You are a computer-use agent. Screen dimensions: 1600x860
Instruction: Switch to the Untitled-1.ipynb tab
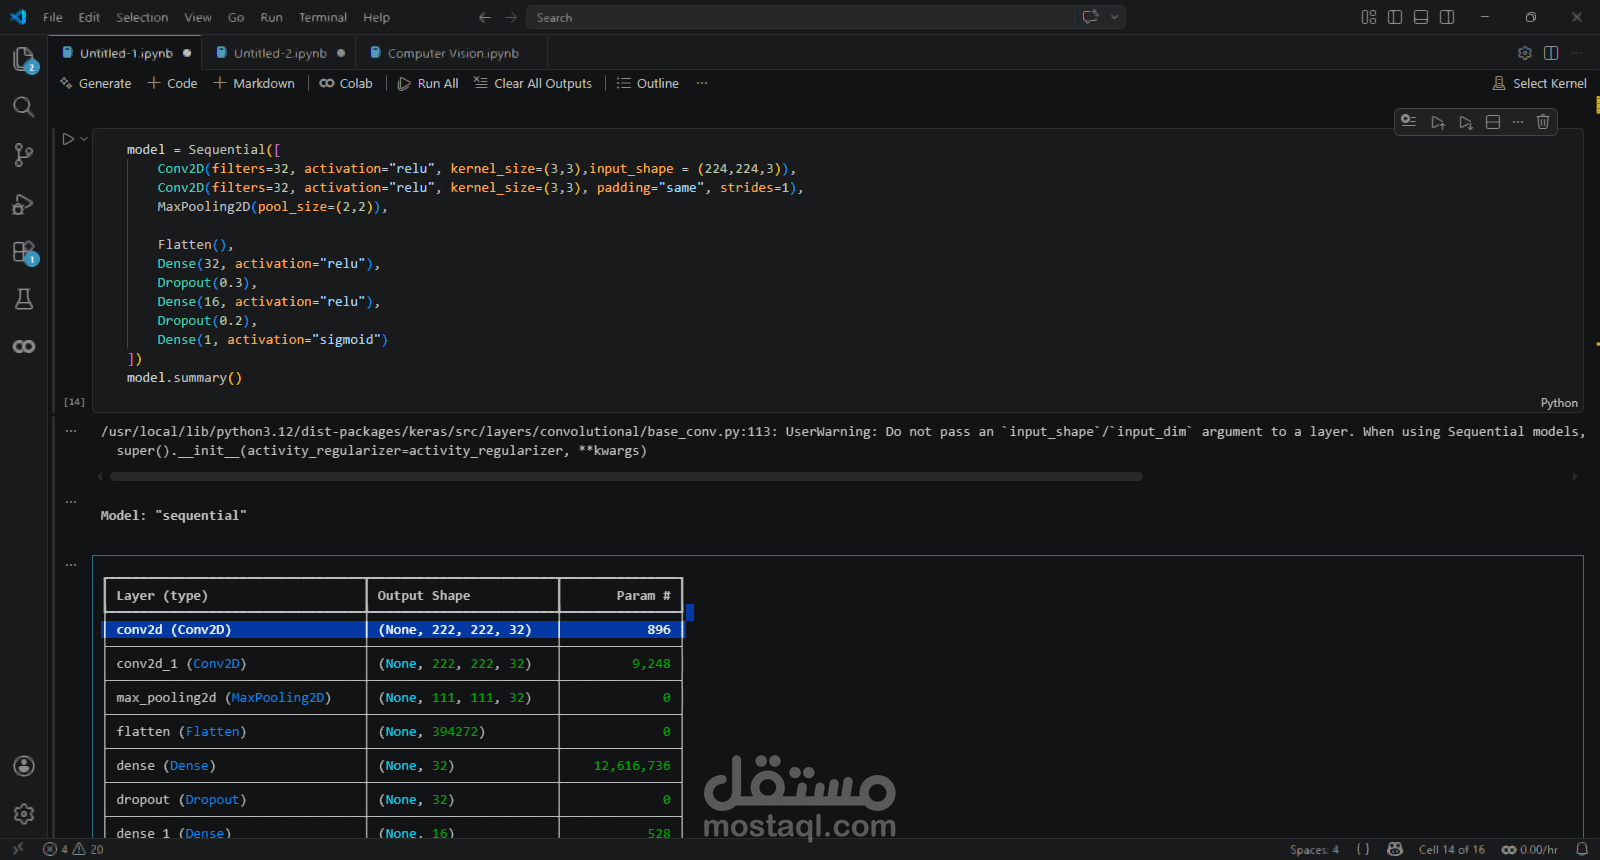click(x=126, y=53)
